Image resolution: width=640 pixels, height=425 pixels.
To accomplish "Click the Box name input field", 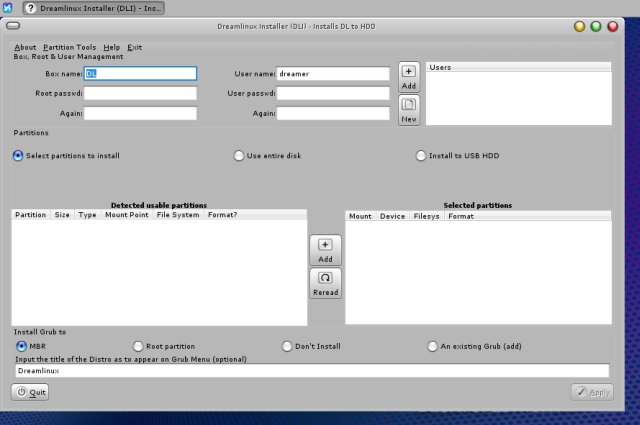I will tap(140, 73).
